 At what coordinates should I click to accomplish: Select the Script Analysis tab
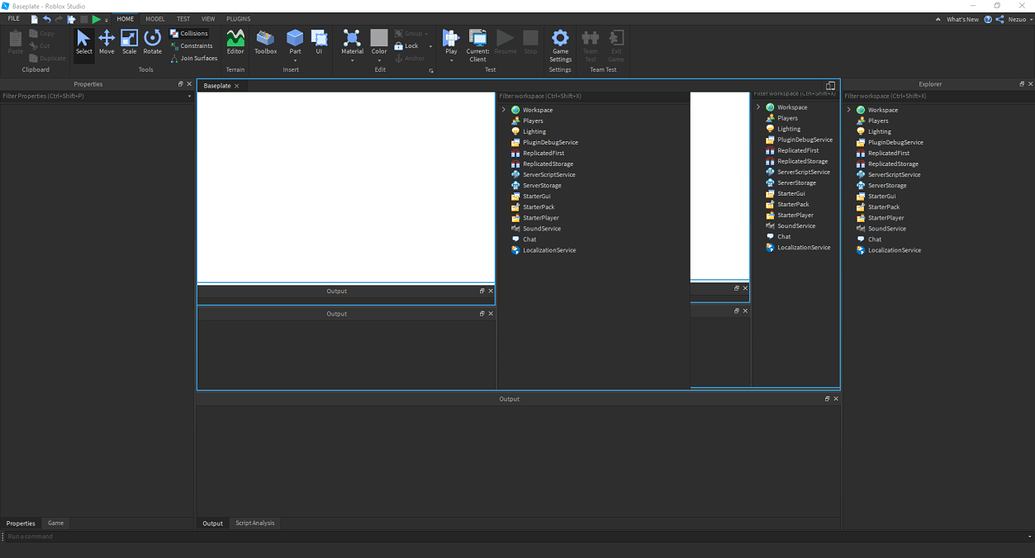(255, 523)
